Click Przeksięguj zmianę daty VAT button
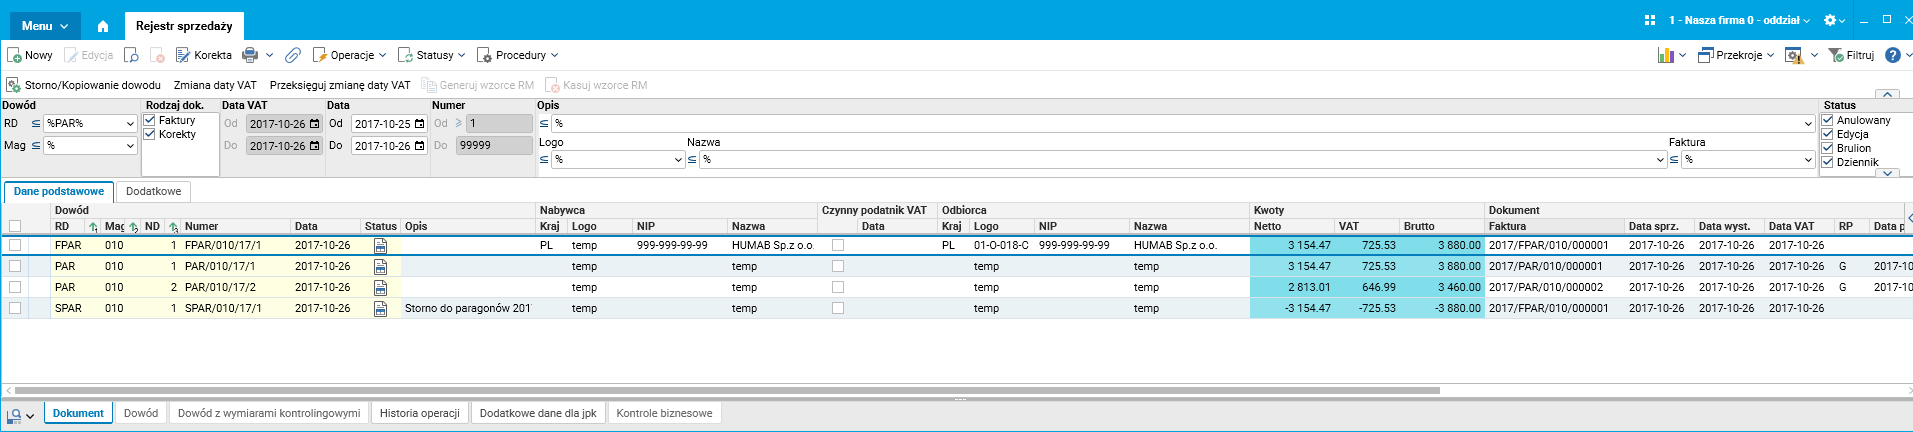Viewport: 1913px width, 432px height. (x=340, y=85)
